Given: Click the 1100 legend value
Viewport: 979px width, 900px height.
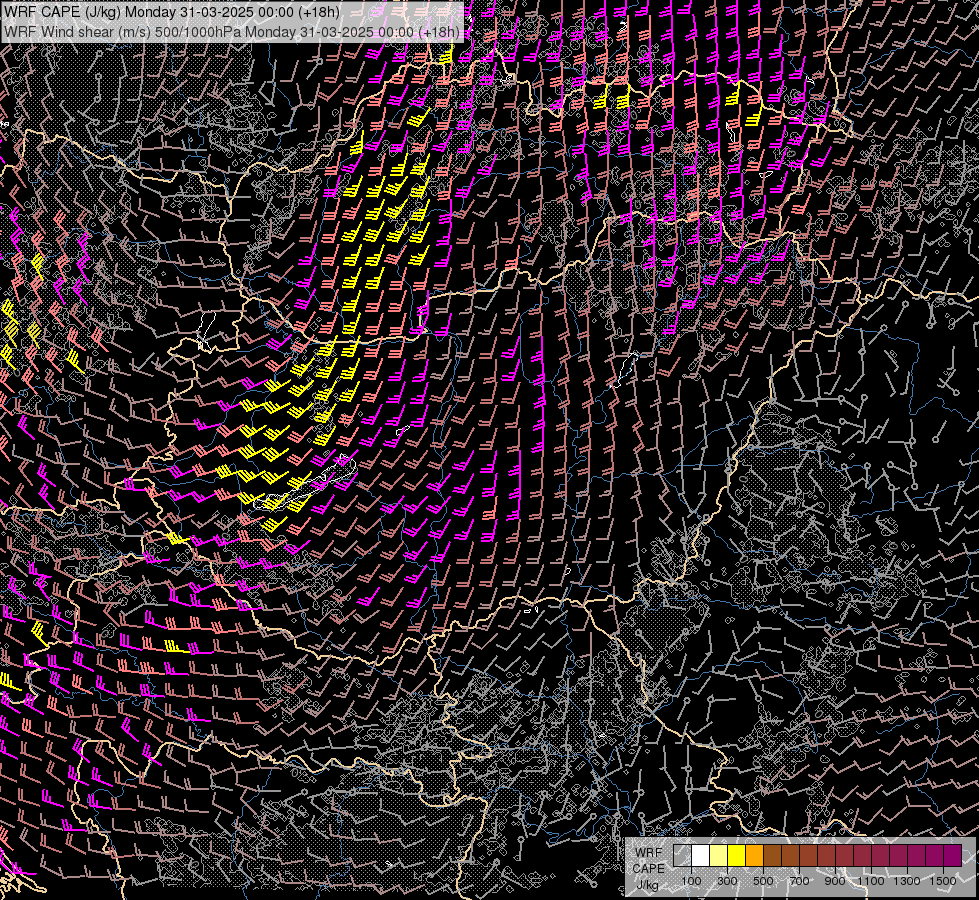Looking at the screenshot, I should pos(871,881).
